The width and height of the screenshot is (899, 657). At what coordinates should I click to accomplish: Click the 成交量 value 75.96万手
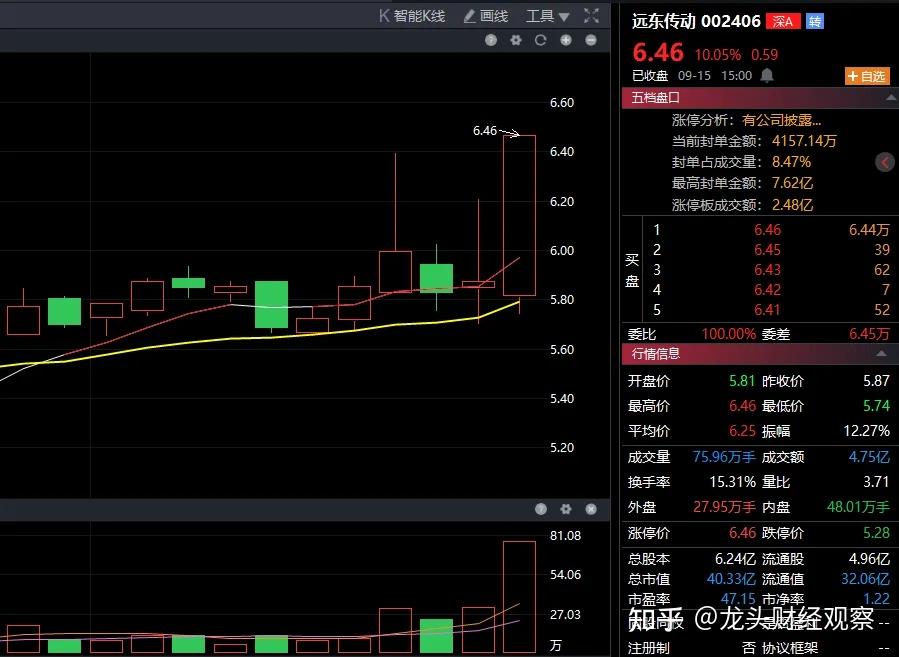[x=724, y=457]
